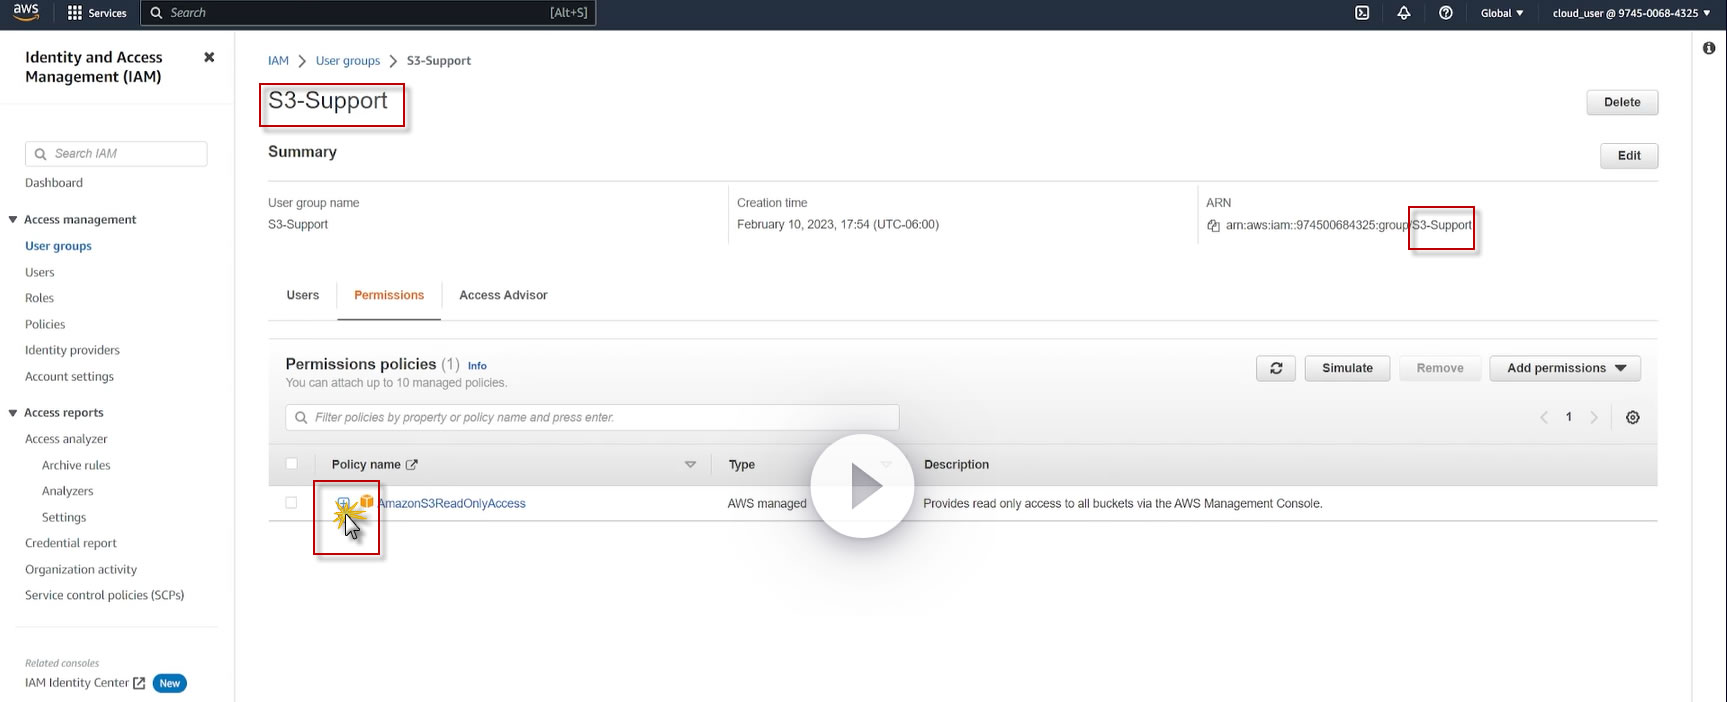Click the Policy name external link icon
1727x702 pixels.
(411, 464)
